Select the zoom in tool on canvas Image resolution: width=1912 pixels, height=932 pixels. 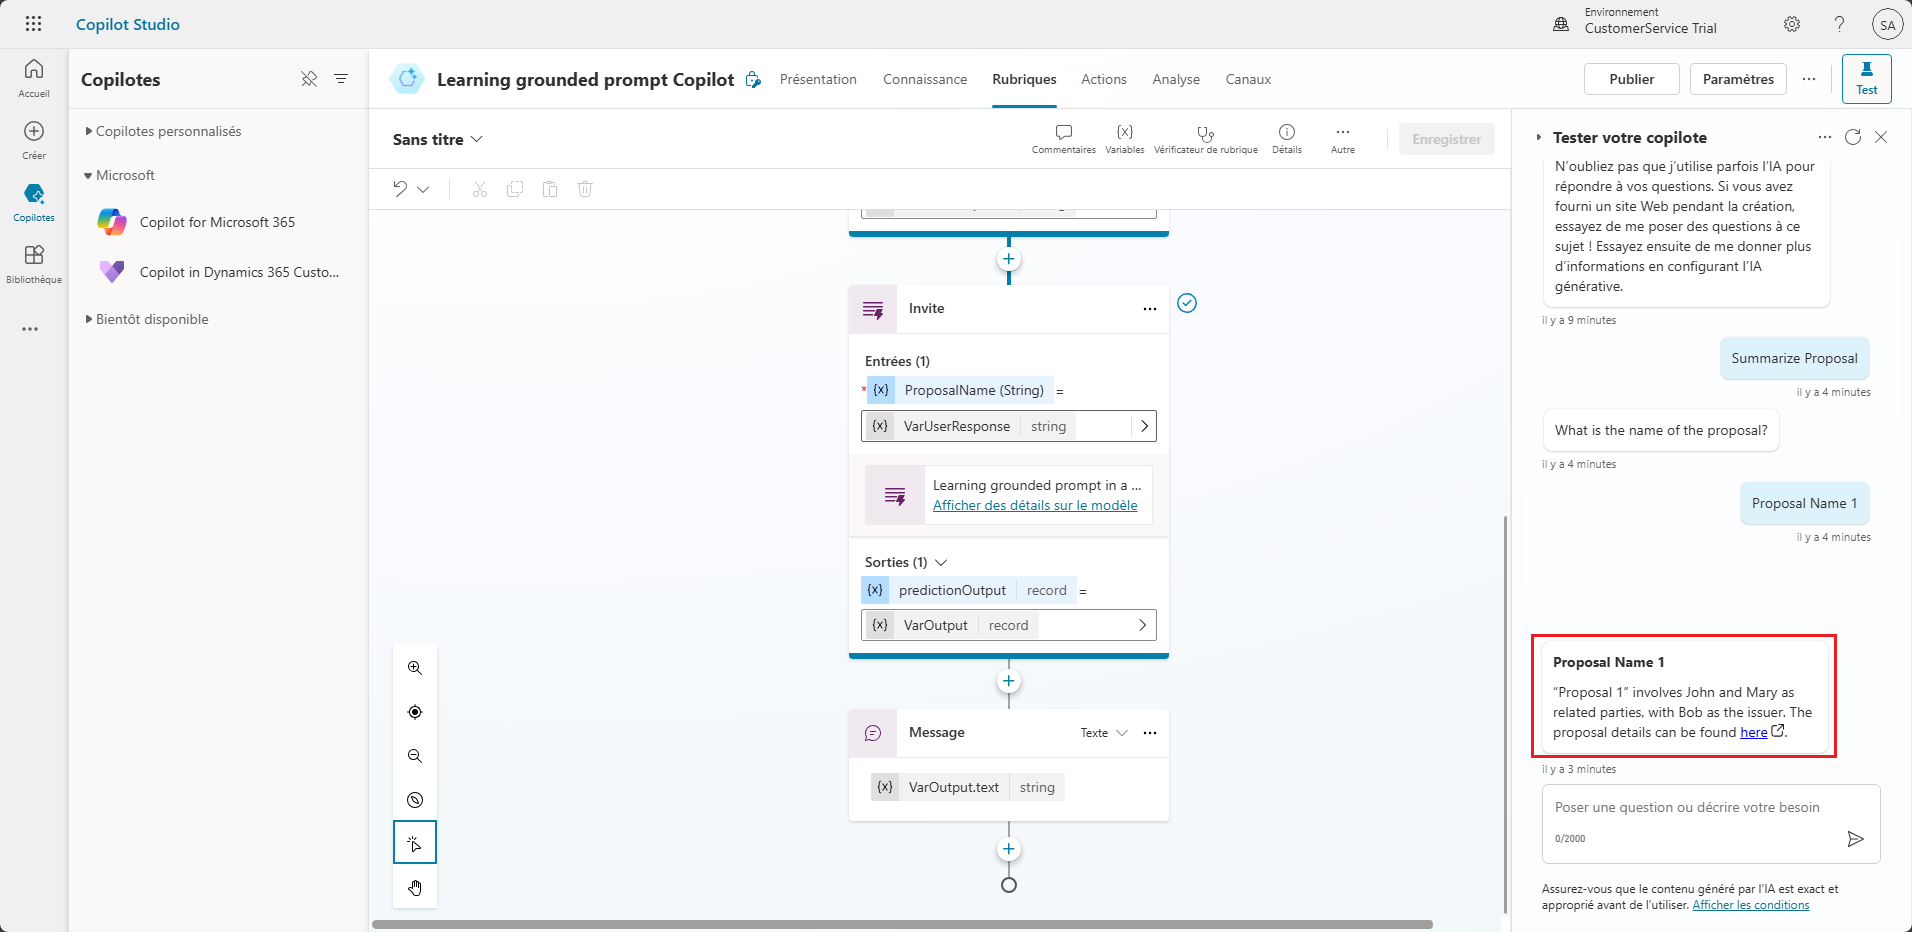(415, 668)
